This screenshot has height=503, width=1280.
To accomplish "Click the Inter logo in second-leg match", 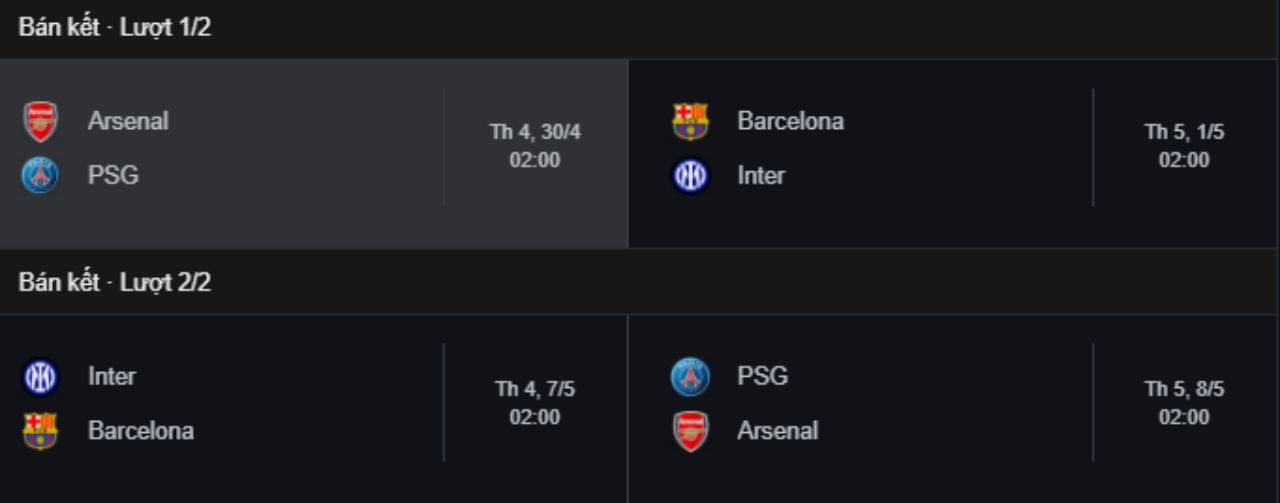I will (40, 377).
